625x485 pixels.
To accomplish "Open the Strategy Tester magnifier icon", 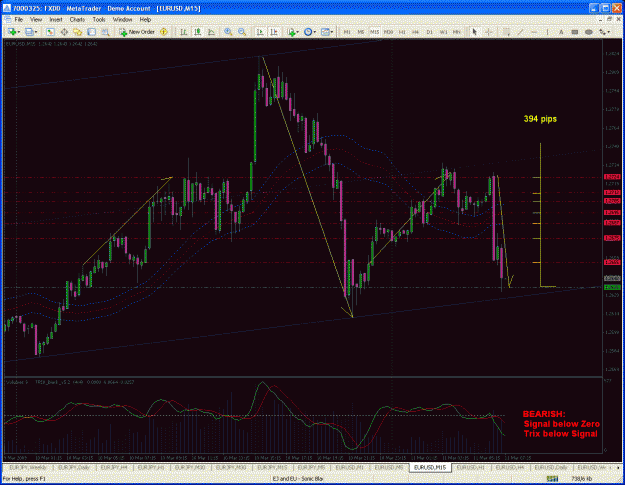I will pyautogui.click(x=105, y=32).
